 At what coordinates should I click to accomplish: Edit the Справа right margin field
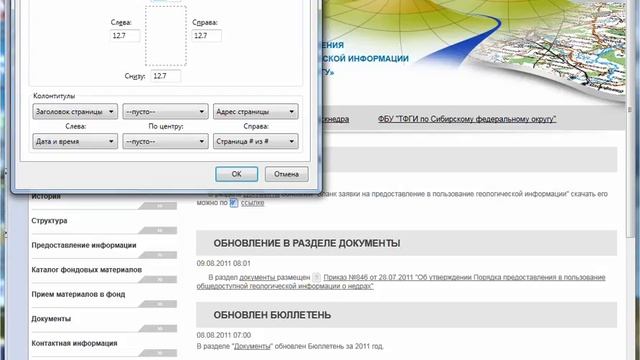(207, 36)
